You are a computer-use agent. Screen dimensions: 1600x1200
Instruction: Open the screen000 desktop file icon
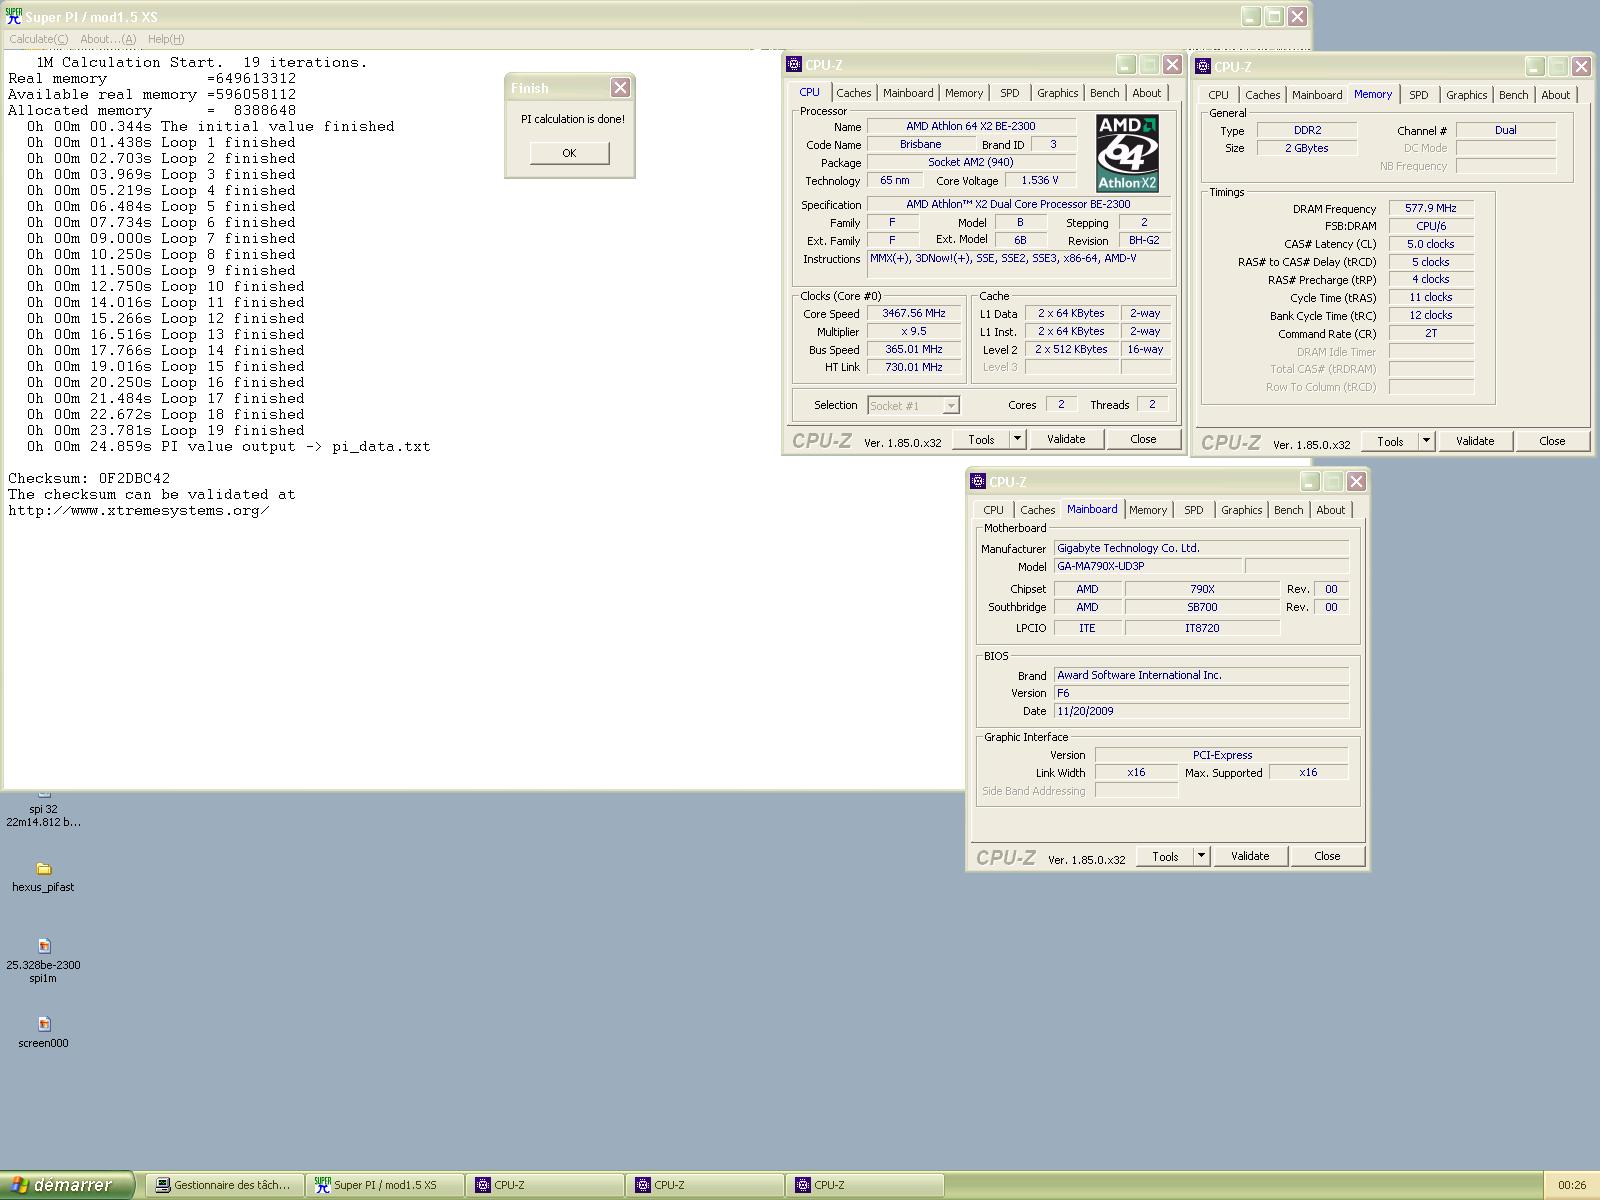coord(43,1031)
